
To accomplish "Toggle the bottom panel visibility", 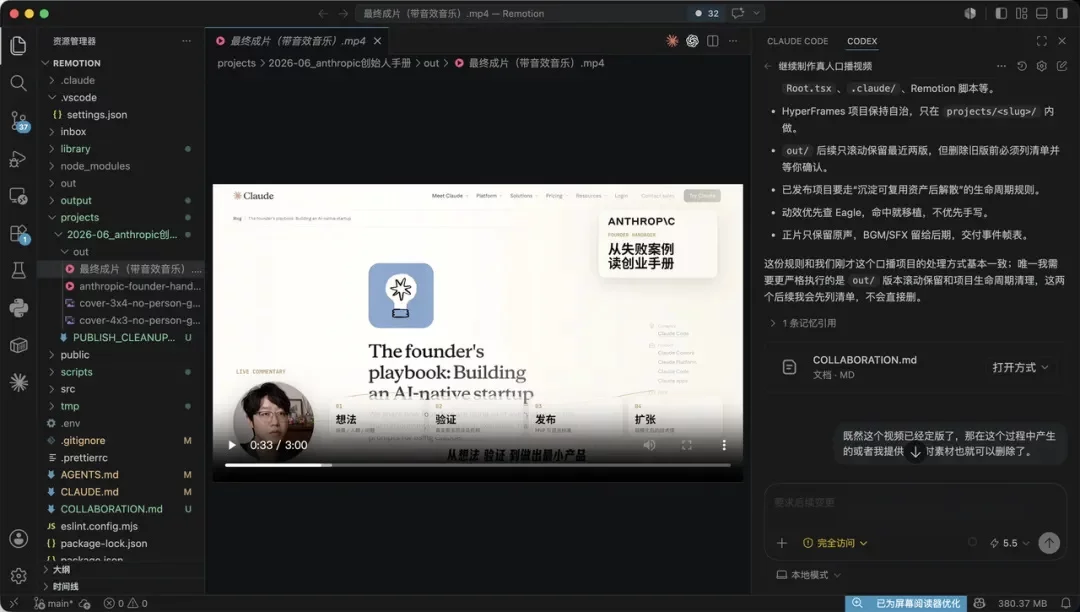I will pyautogui.click(x=1041, y=13).
